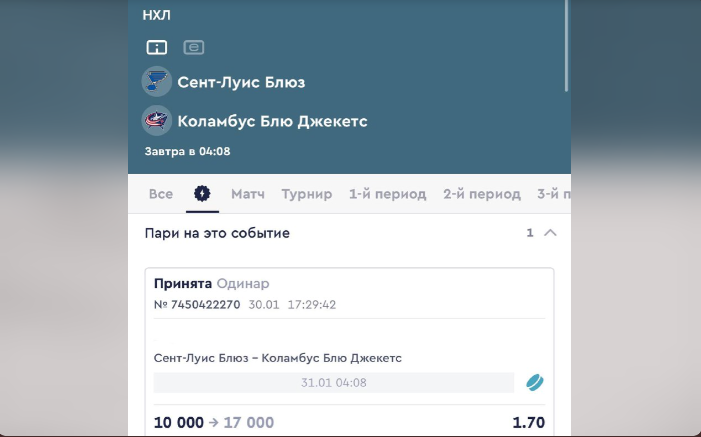Switch to the Матч tab
Image resolution: width=701 pixels, height=437 pixels.
pyautogui.click(x=248, y=194)
